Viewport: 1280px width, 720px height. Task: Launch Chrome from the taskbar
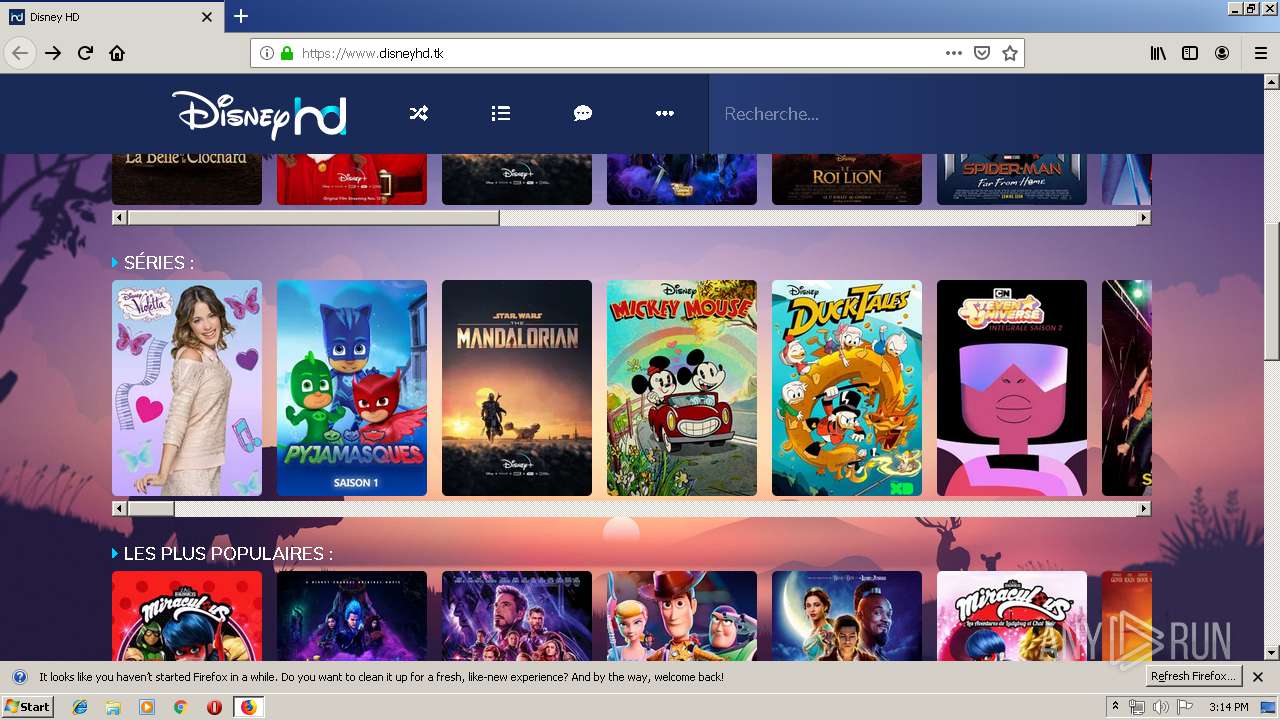[180, 707]
